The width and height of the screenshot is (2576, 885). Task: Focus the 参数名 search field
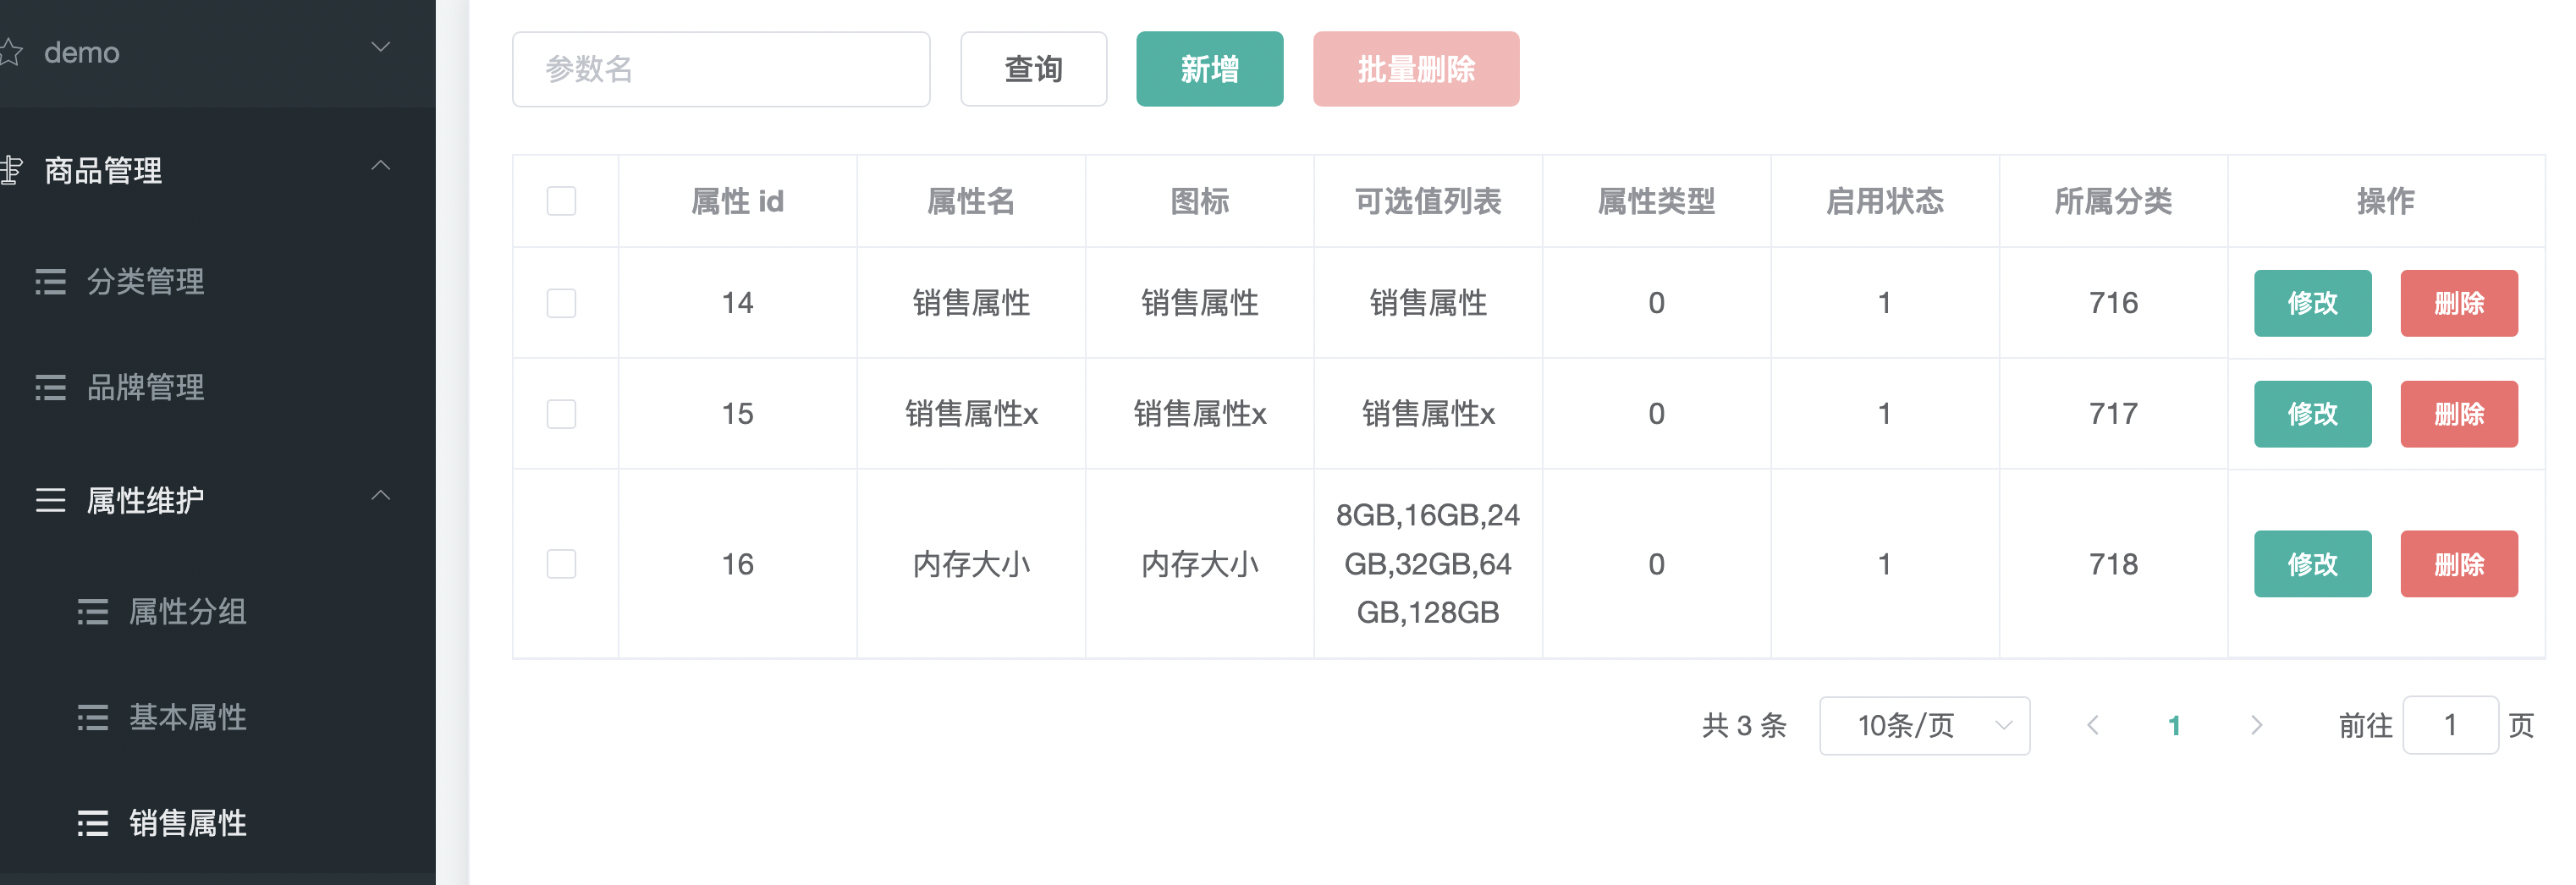pos(720,69)
